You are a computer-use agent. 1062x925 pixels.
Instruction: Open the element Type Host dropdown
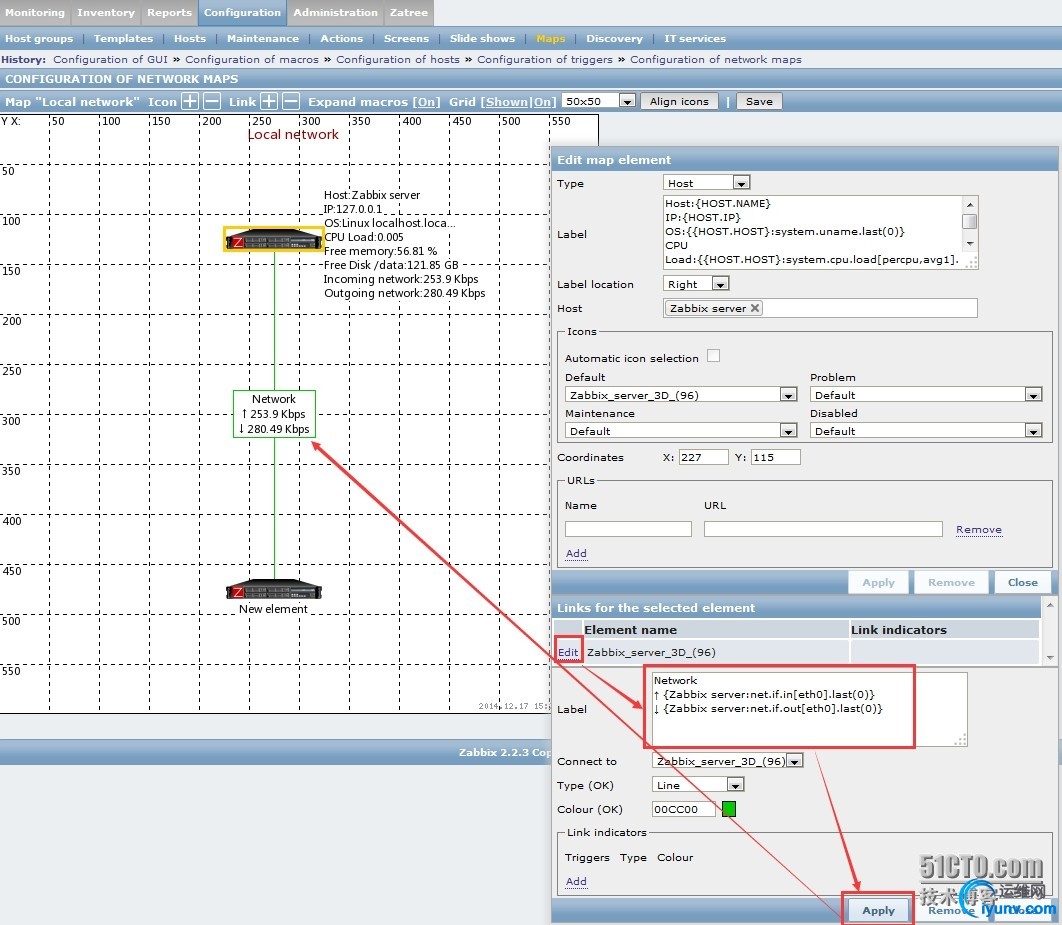click(706, 183)
